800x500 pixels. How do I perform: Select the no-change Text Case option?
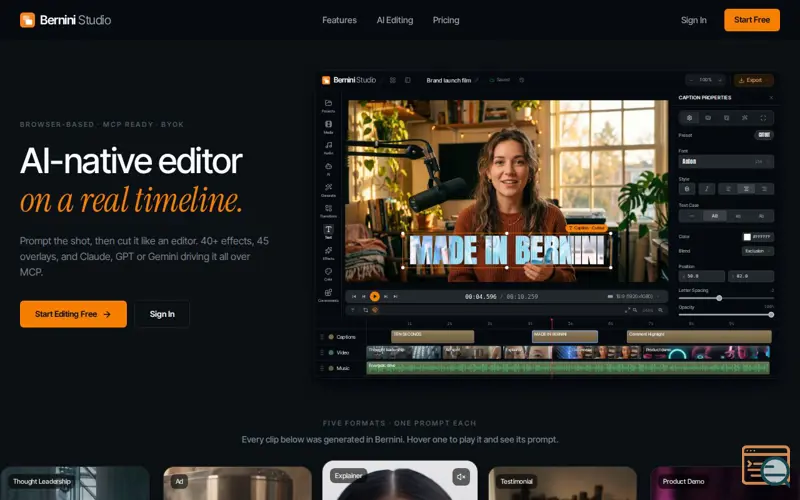[x=691, y=216]
